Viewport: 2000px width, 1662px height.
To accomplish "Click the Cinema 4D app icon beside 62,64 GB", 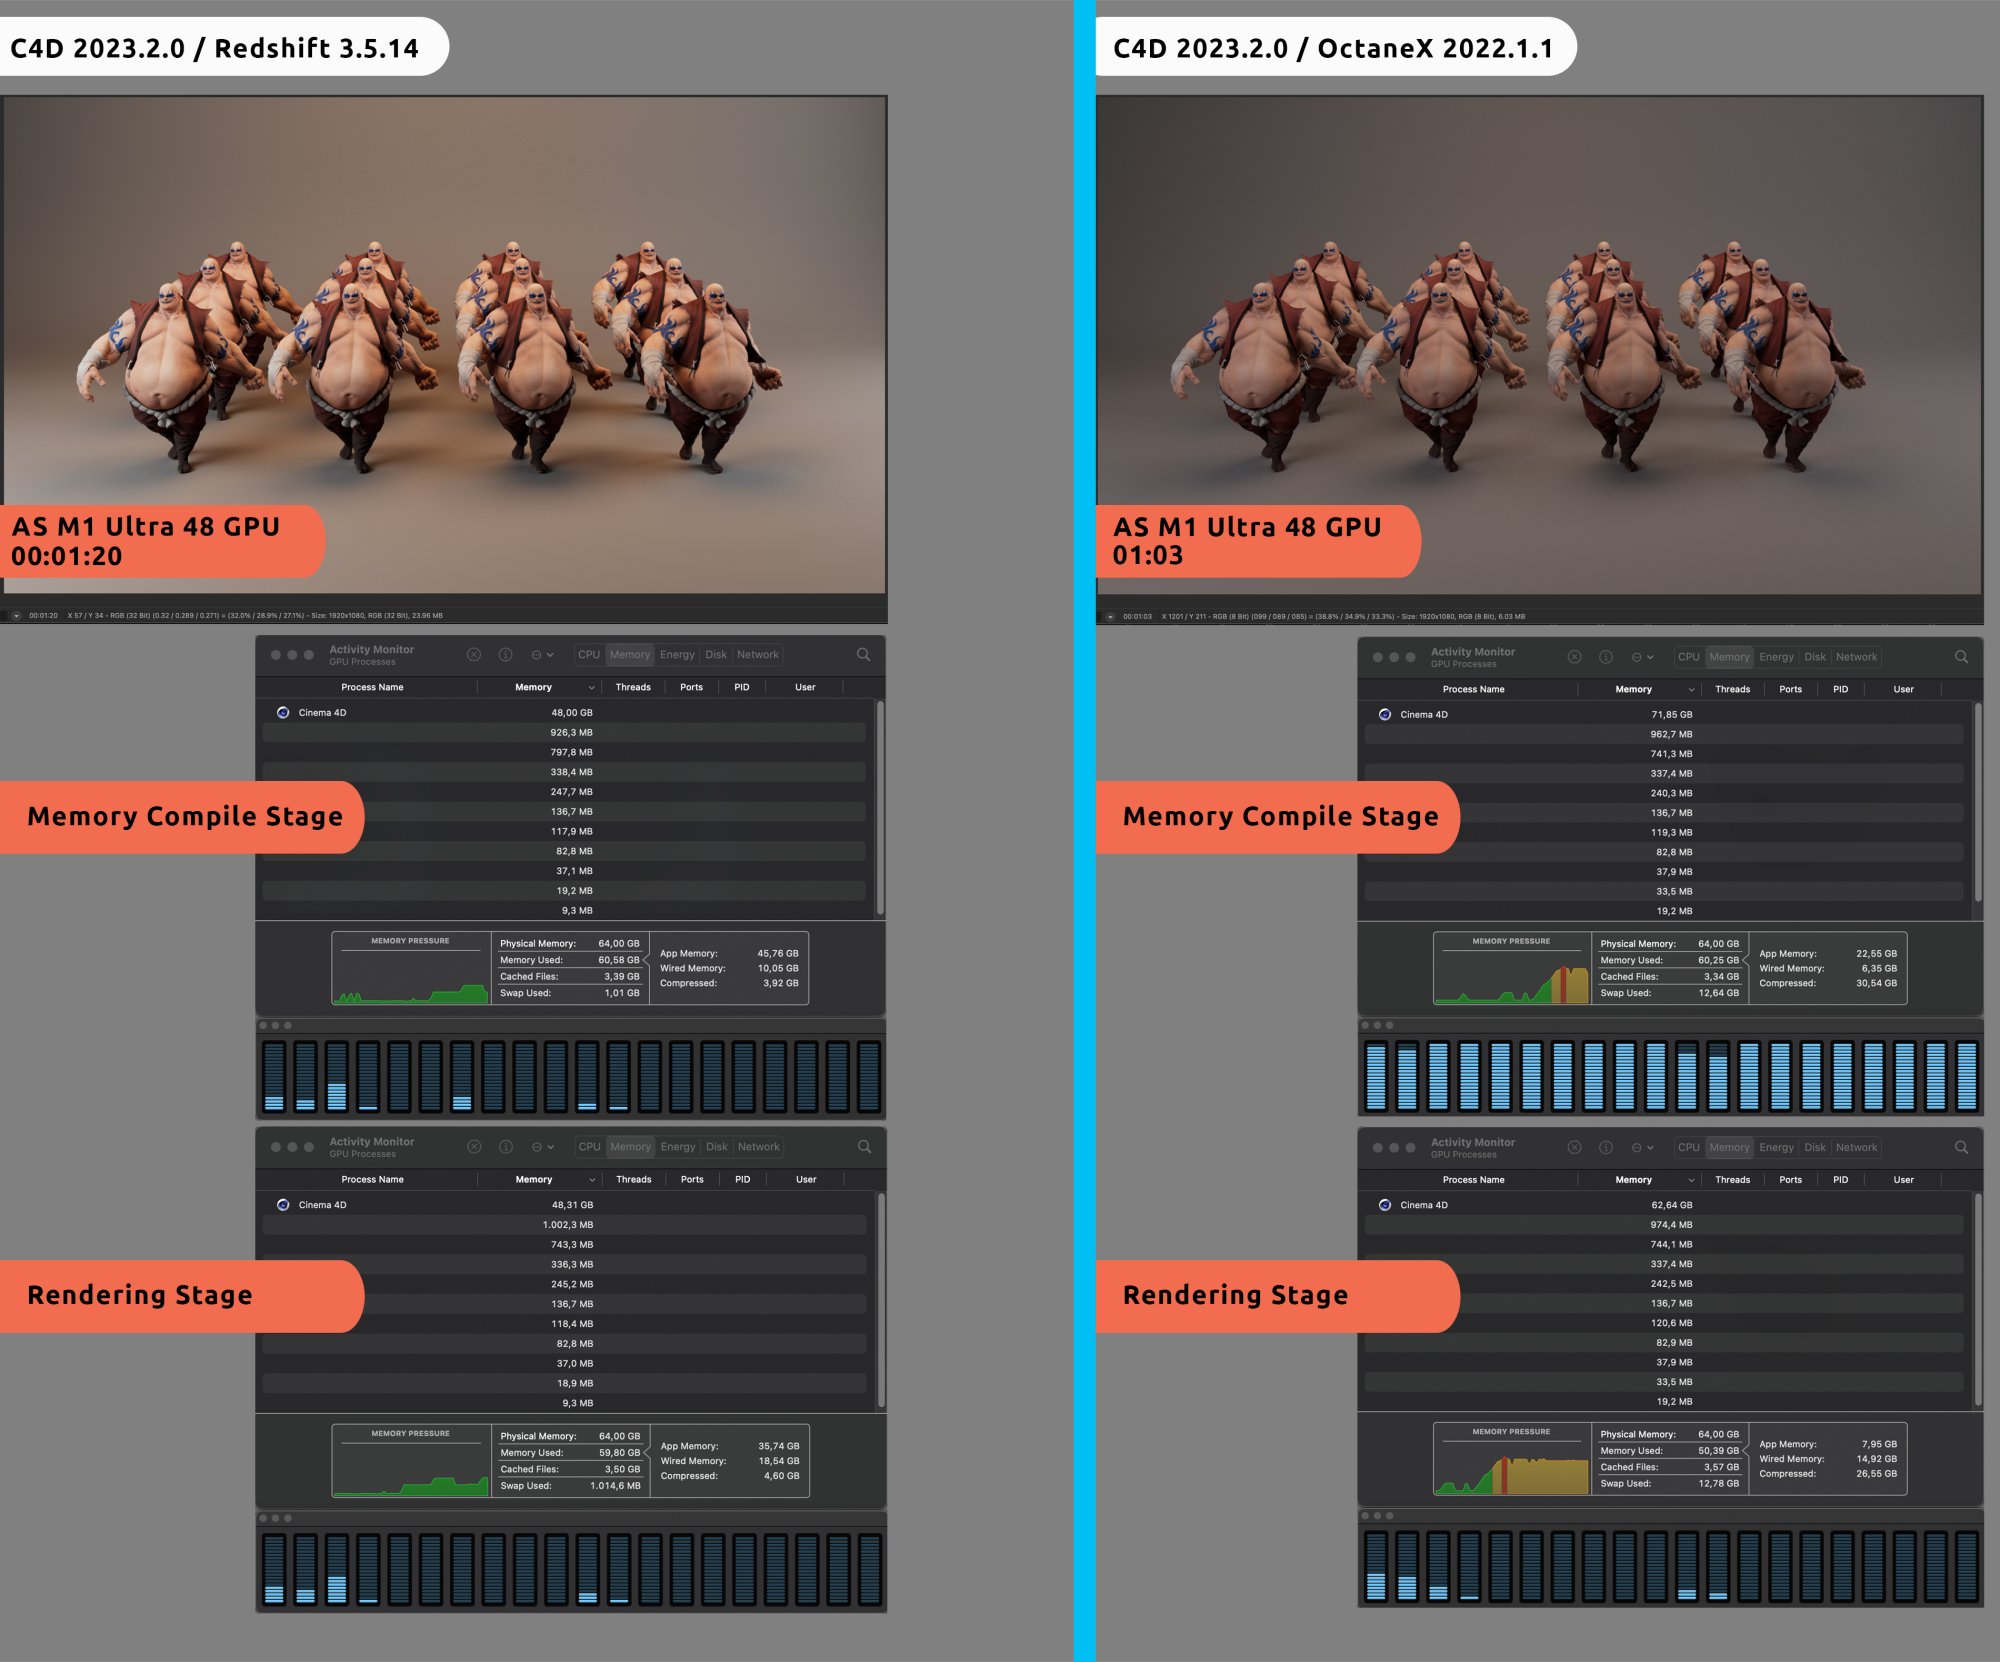I will click(x=1385, y=1205).
